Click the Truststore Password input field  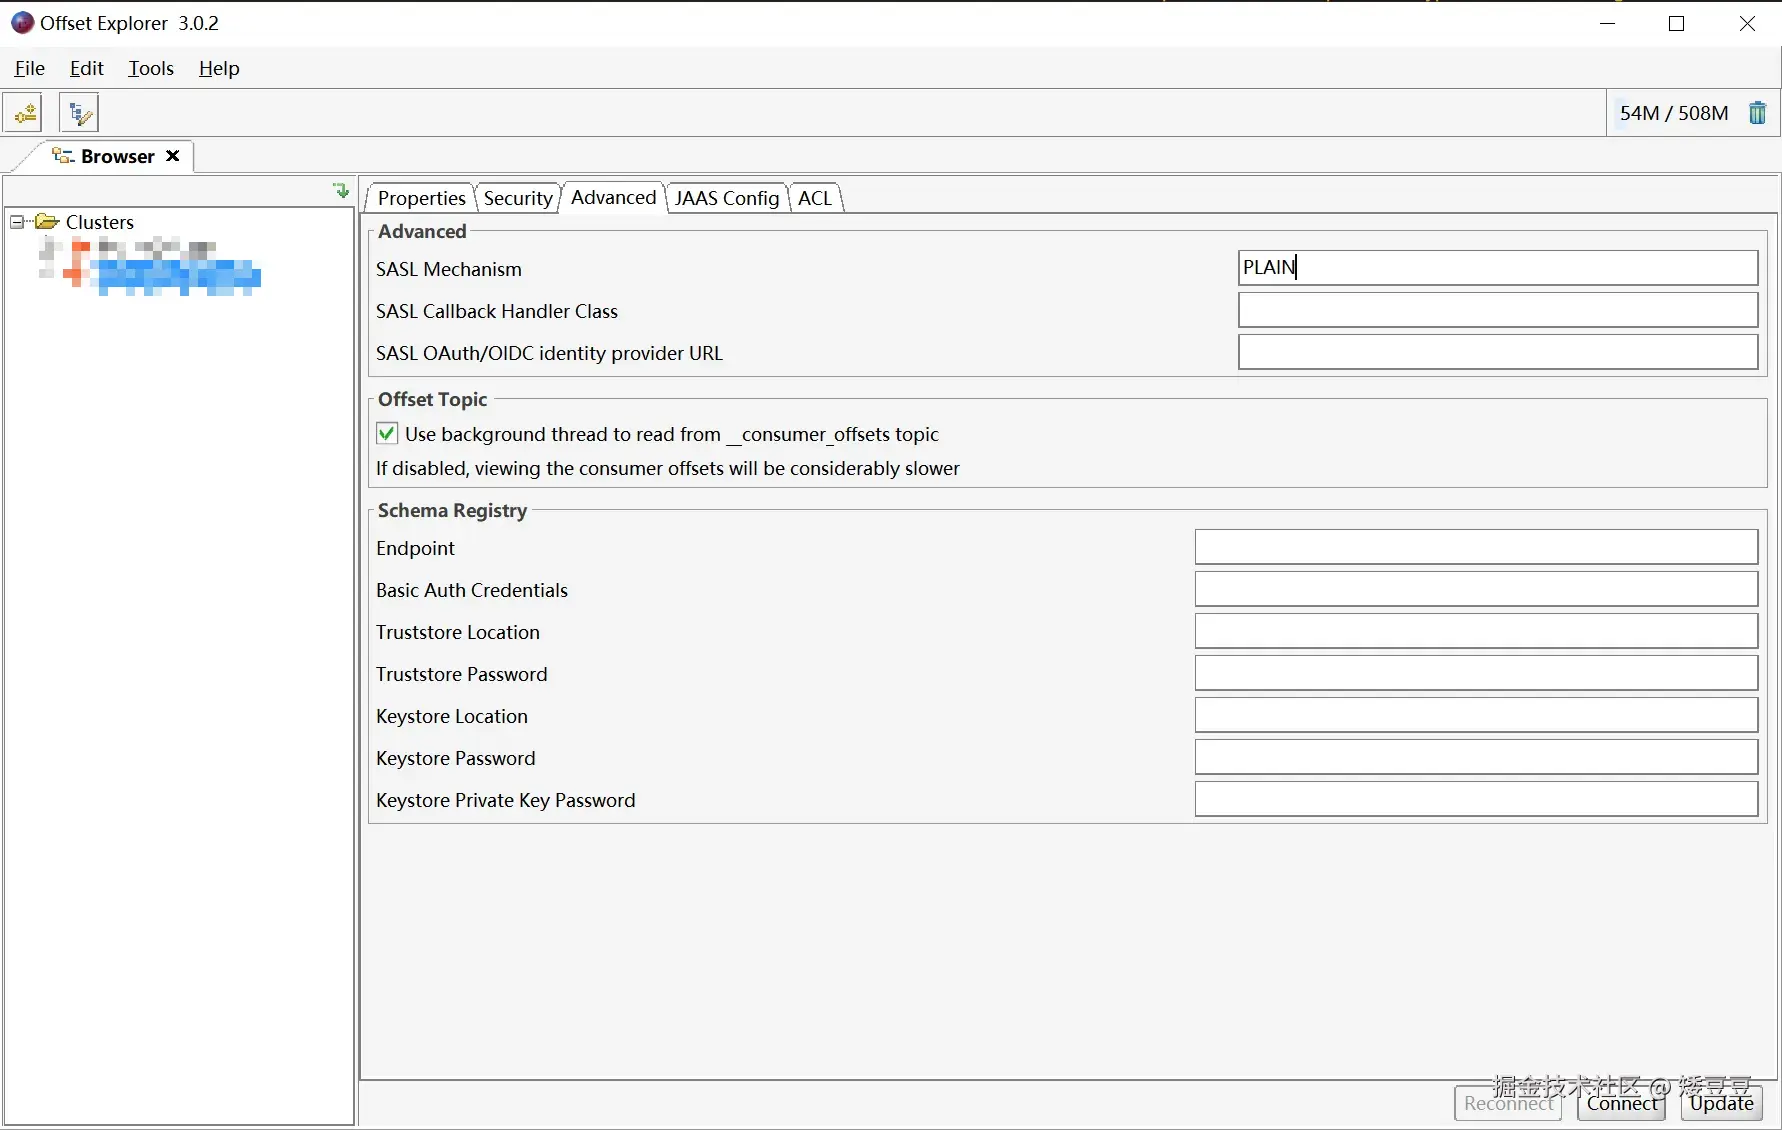click(x=1475, y=673)
